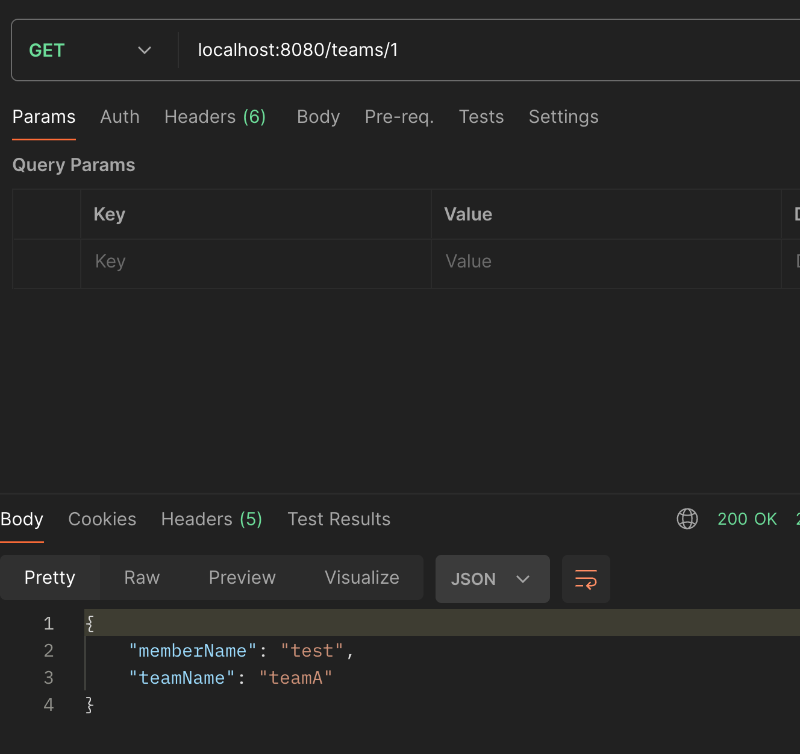Open the response Headers (5) tab
The image size is (800, 754).
pyautogui.click(x=212, y=519)
